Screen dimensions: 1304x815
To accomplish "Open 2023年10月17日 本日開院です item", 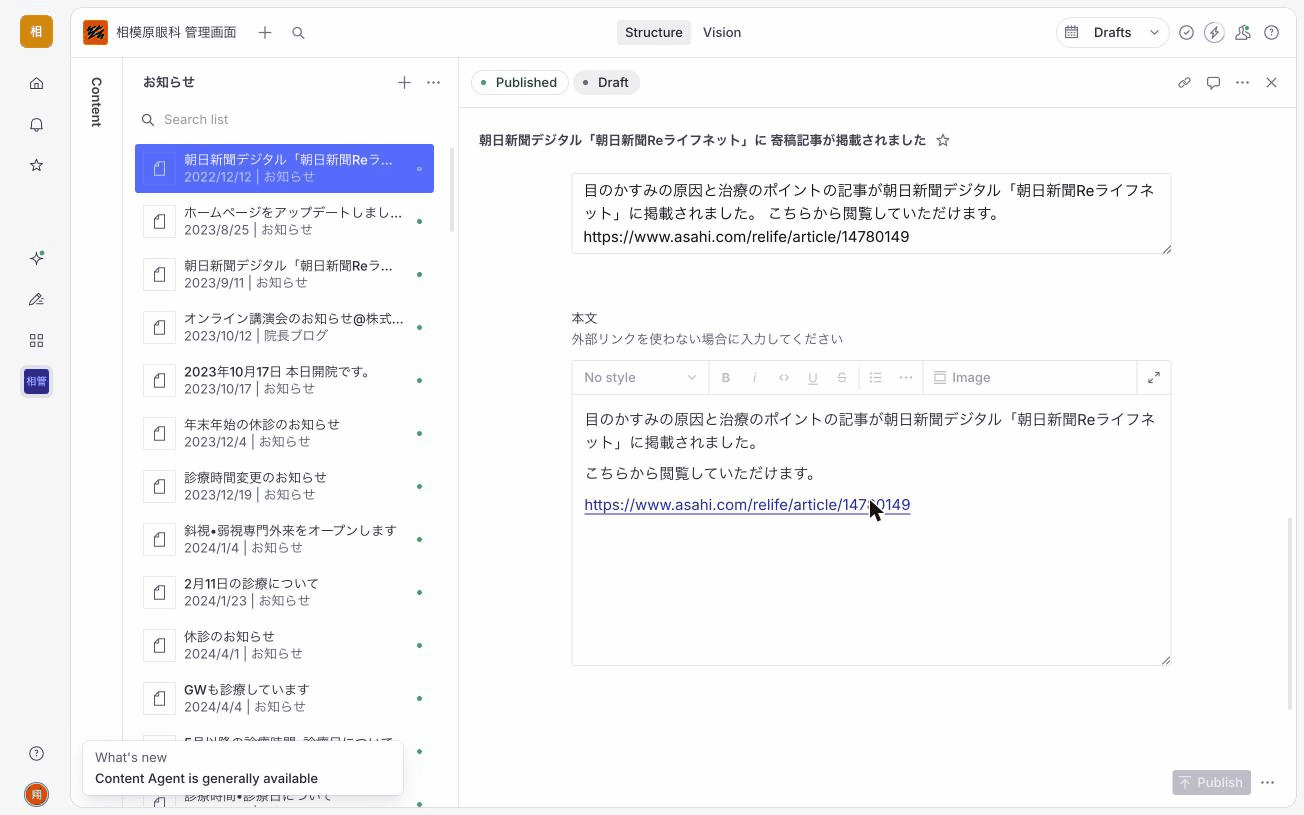I will click(284, 380).
